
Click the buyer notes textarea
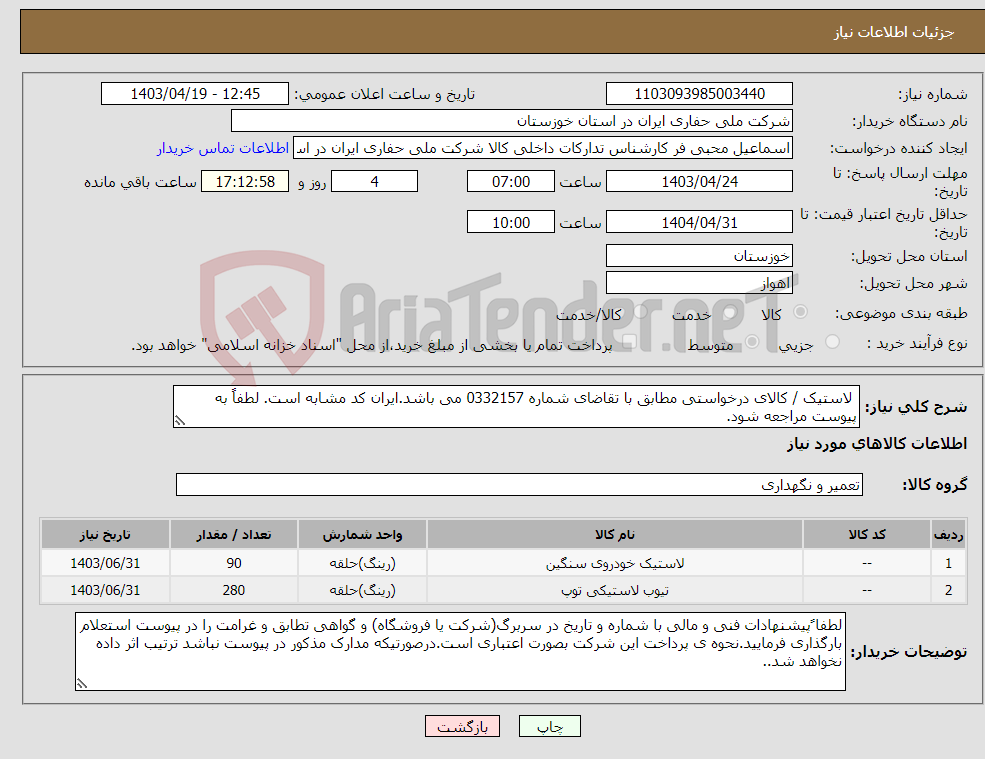460,652
